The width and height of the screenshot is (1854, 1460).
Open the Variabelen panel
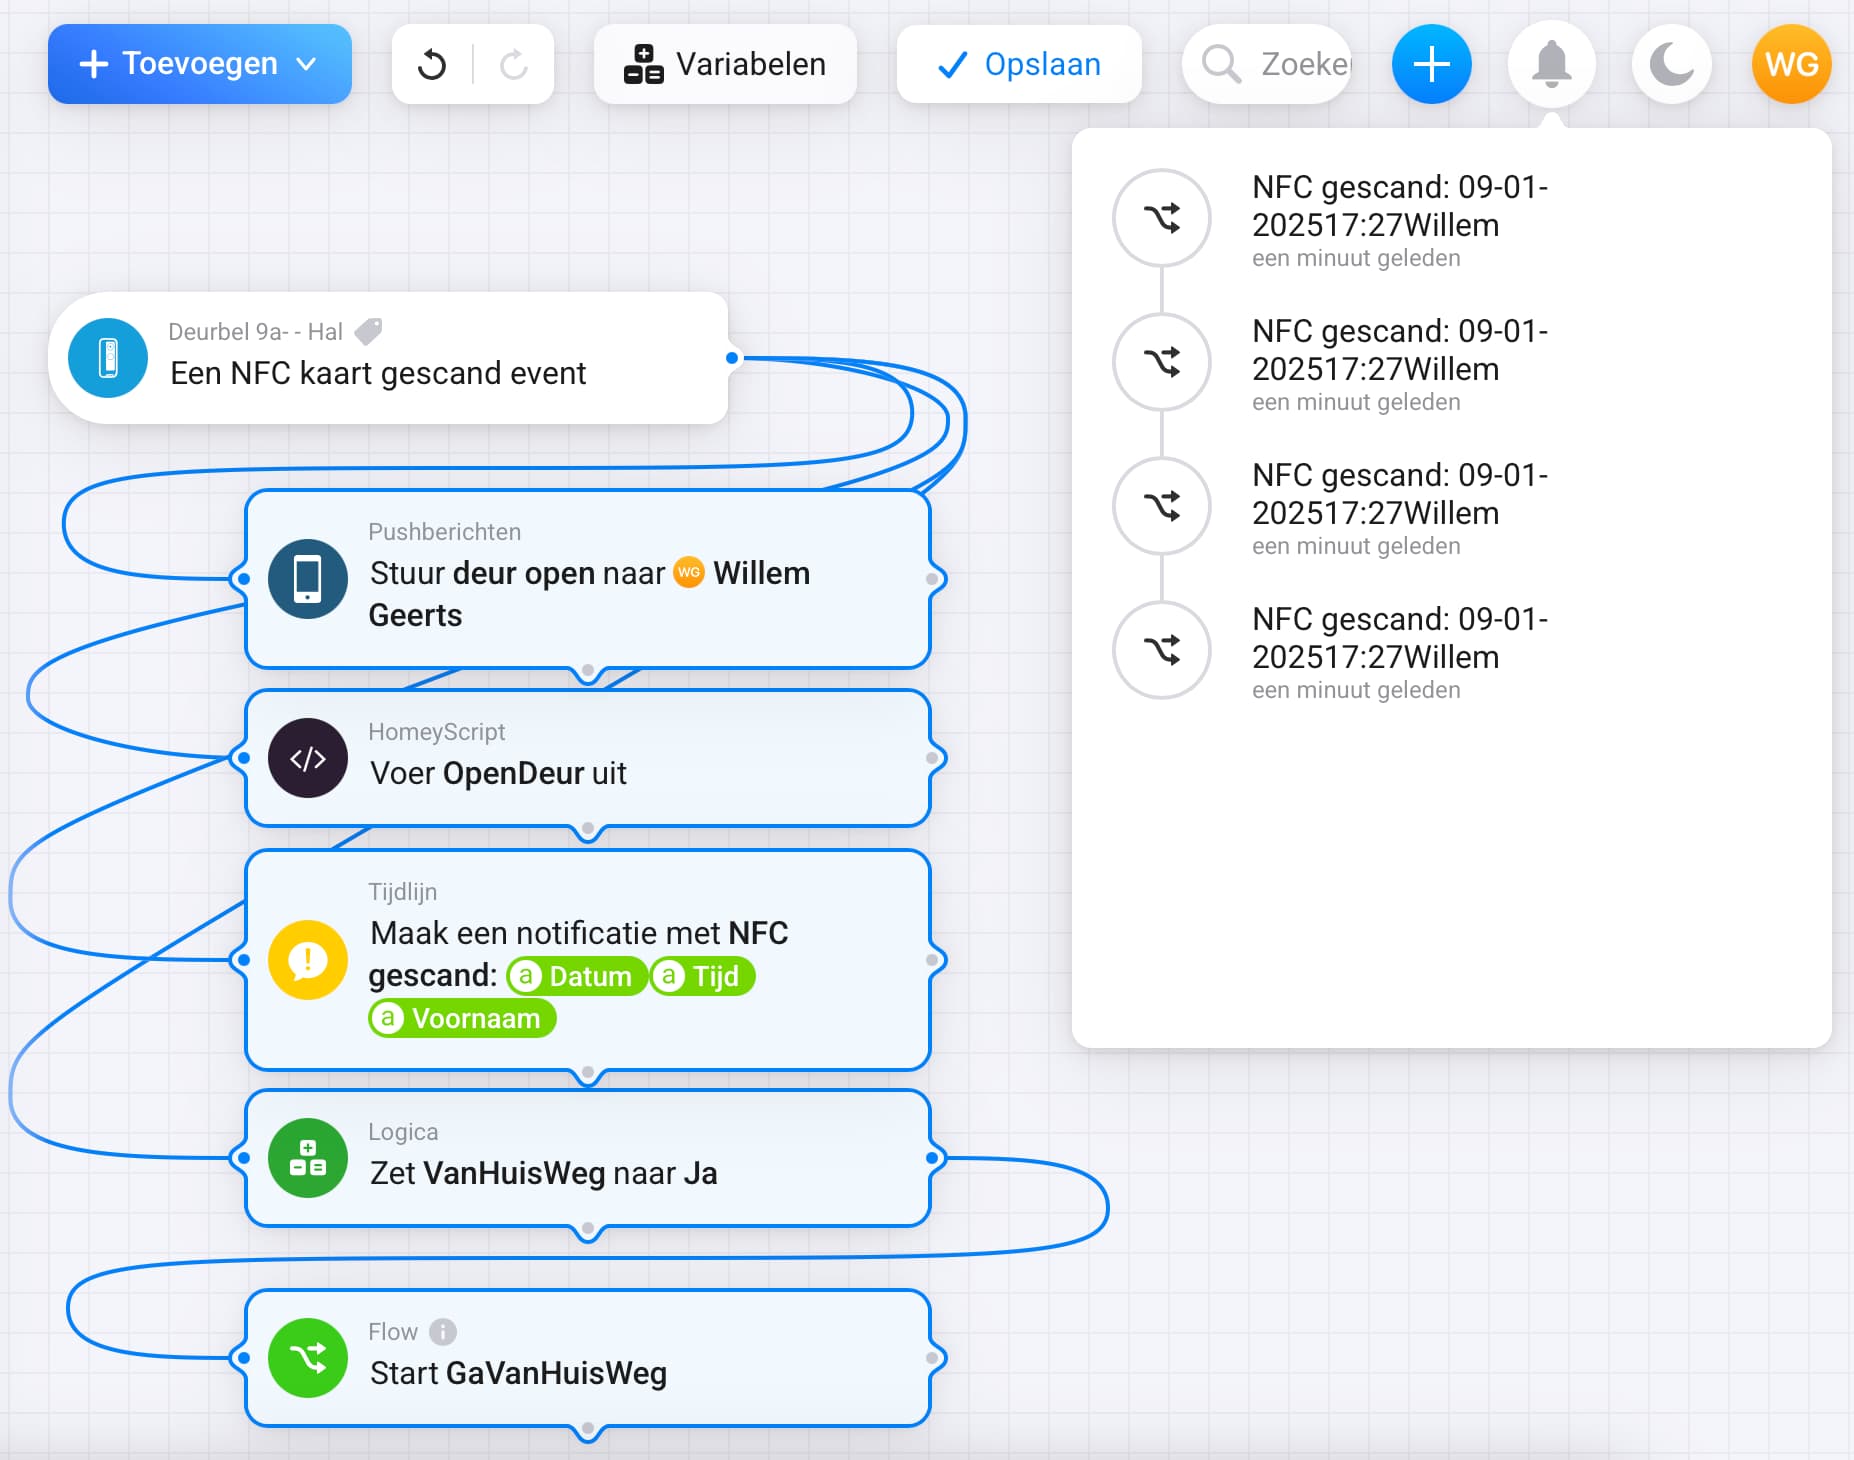tap(725, 64)
